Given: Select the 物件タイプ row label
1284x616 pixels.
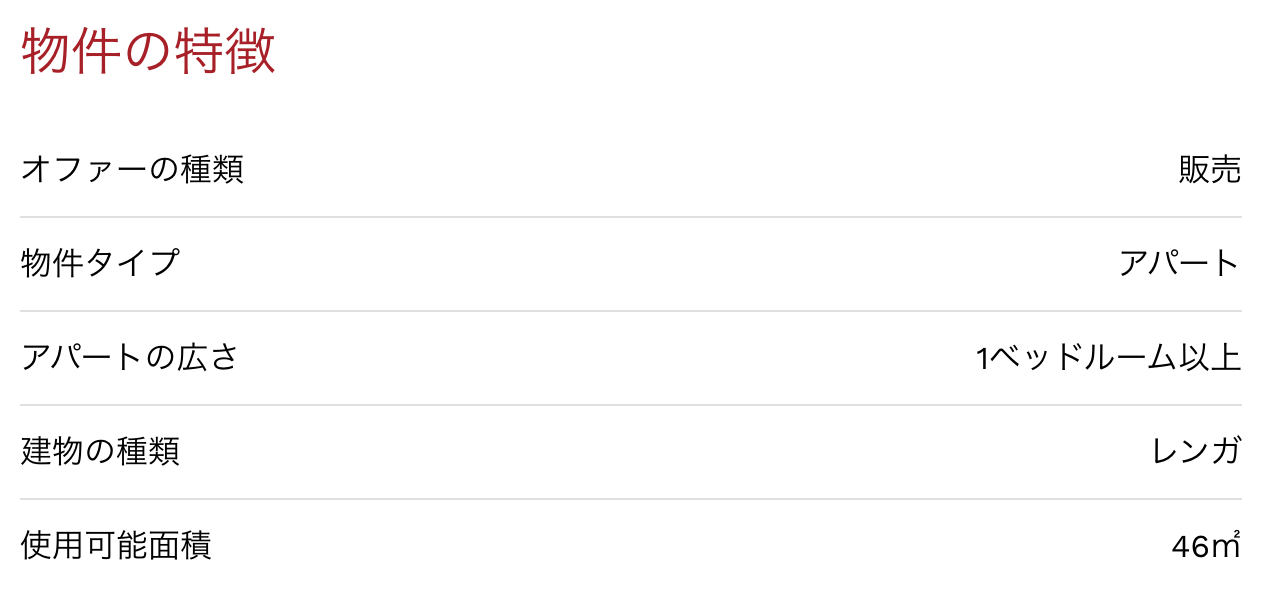Looking at the screenshot, I should coord(100,264).
